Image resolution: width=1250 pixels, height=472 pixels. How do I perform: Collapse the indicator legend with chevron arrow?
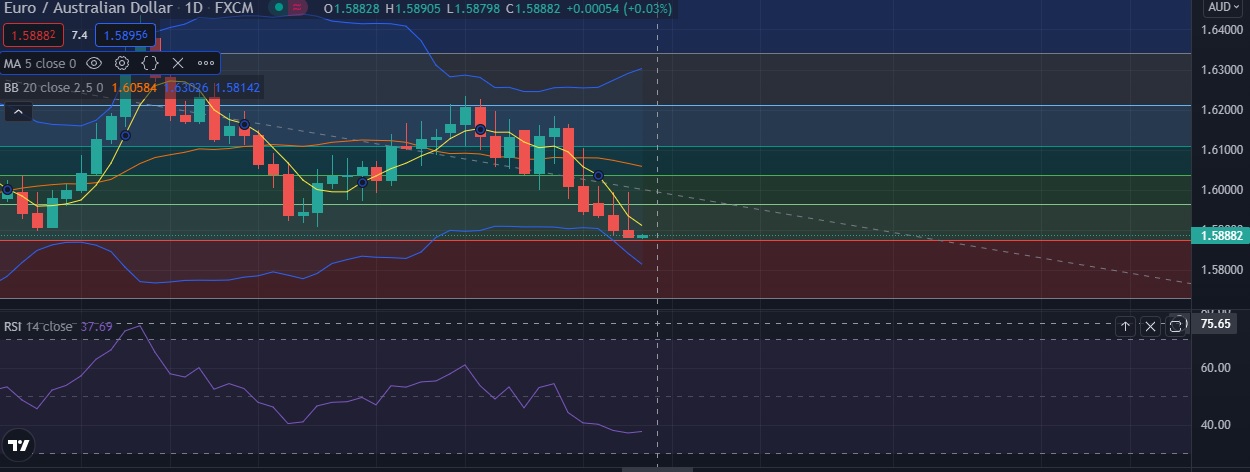pyautogui.click(x=18, y=112)
